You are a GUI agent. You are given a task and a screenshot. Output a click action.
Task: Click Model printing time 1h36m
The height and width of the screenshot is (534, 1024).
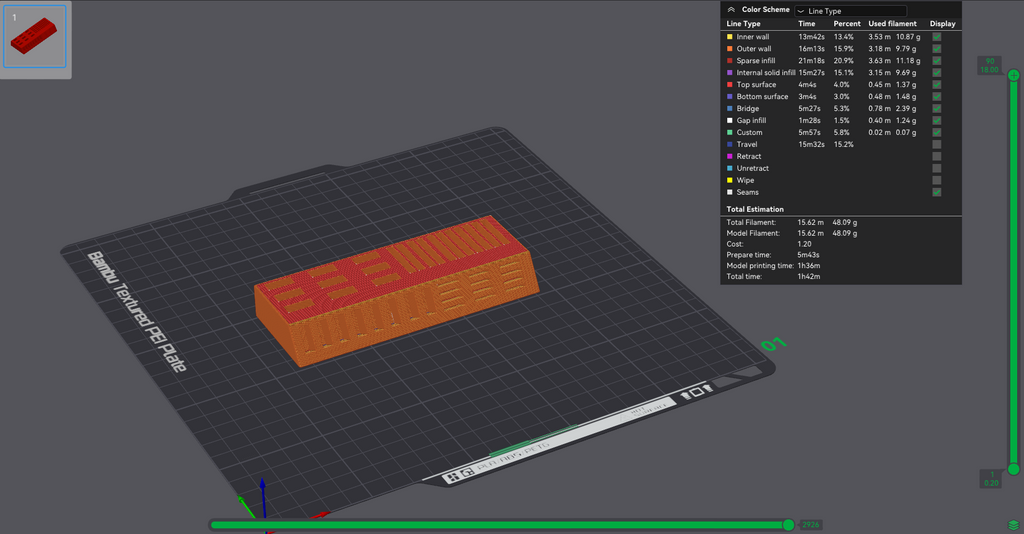(808, 266)
